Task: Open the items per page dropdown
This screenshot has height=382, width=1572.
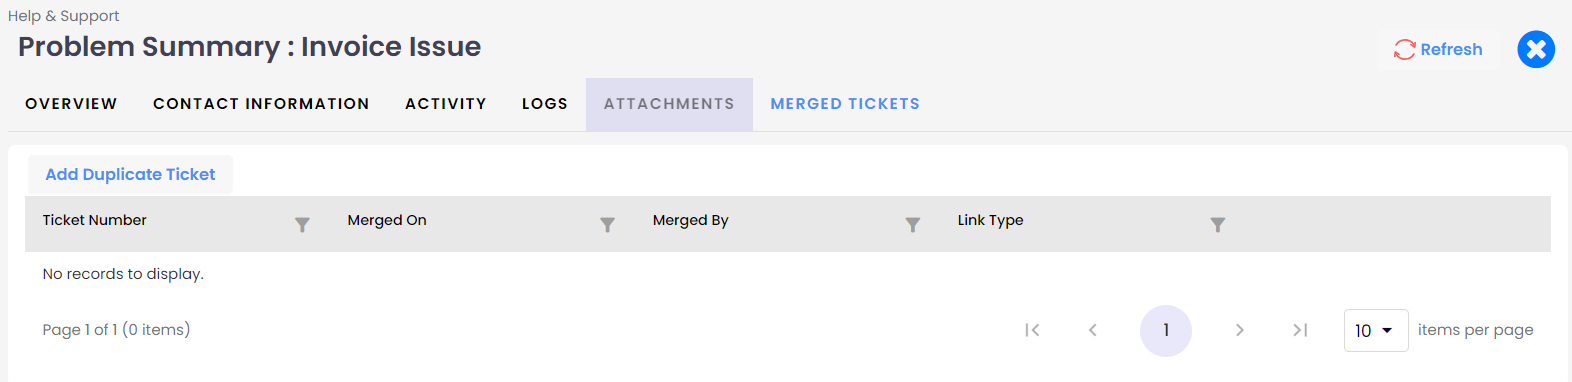Action: 1376,330
